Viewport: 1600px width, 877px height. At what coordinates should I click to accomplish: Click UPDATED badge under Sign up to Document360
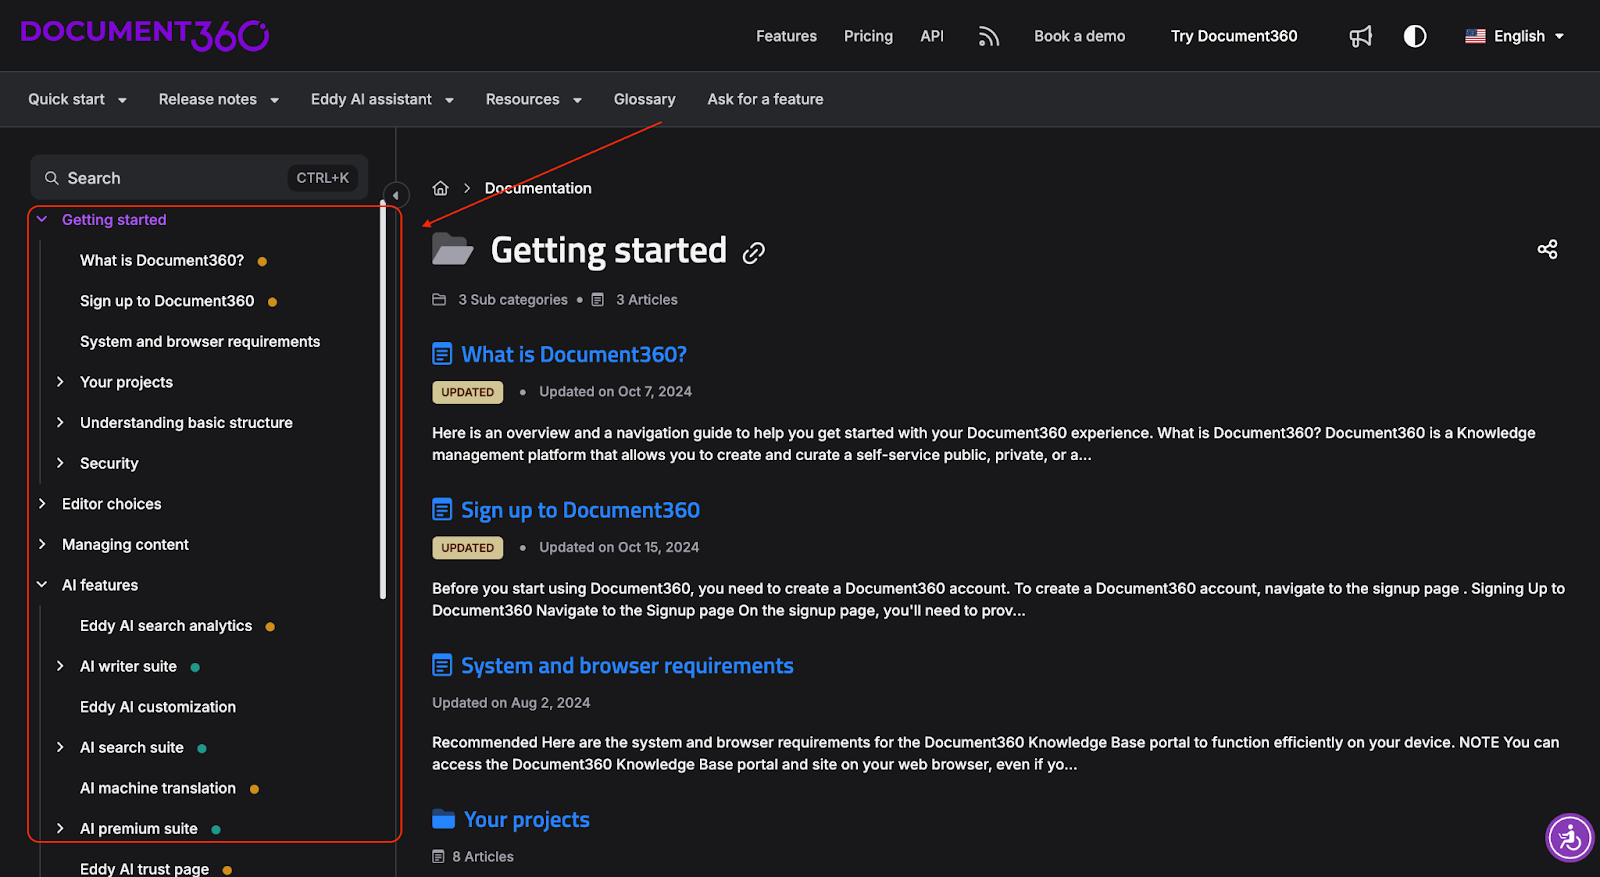pyautogui.click(x=467, y=548)
